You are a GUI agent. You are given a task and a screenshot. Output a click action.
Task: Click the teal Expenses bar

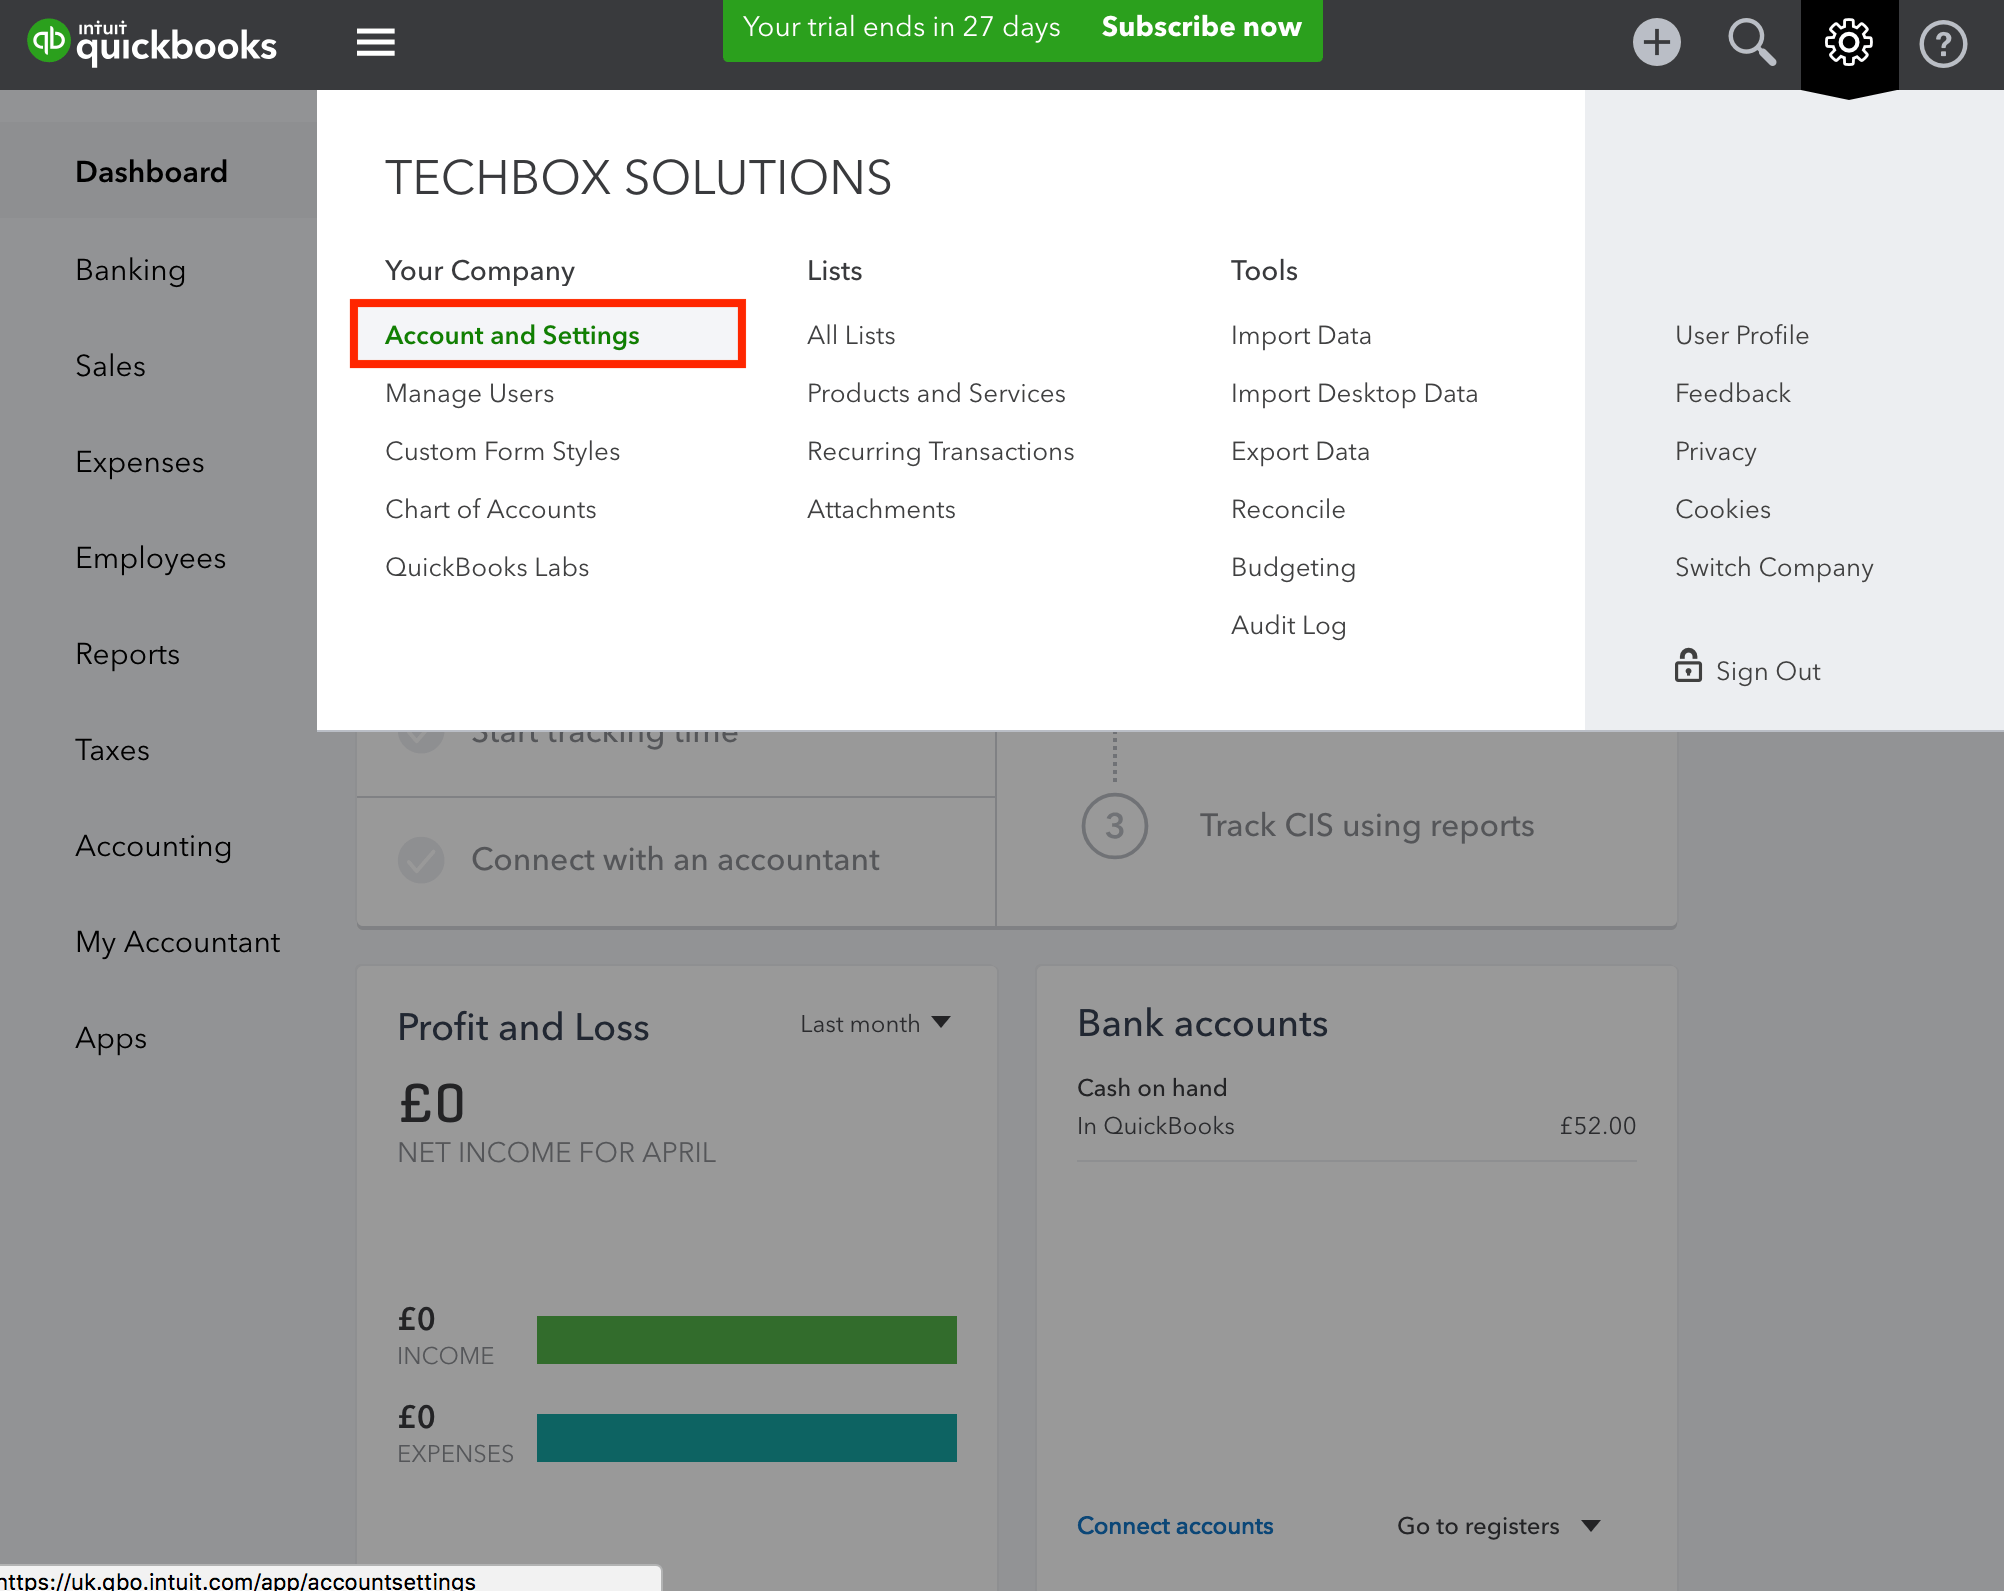tap(746, 1438)
